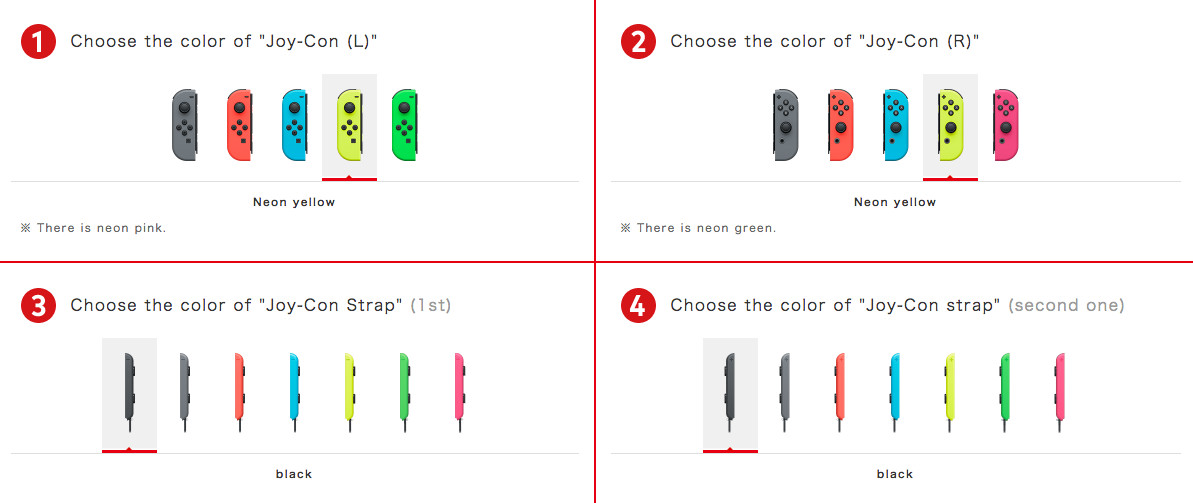Pick gray for the first Joy-Con strap
The width and height of the screenshot is (1193, 503).
pos(184,393)
